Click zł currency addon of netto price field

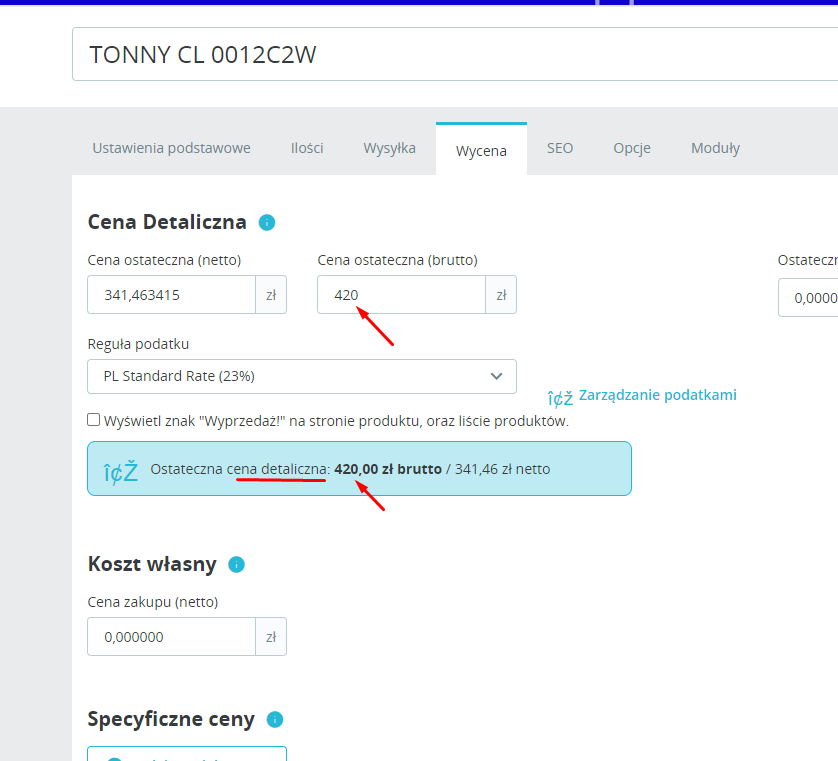point(271,294)
